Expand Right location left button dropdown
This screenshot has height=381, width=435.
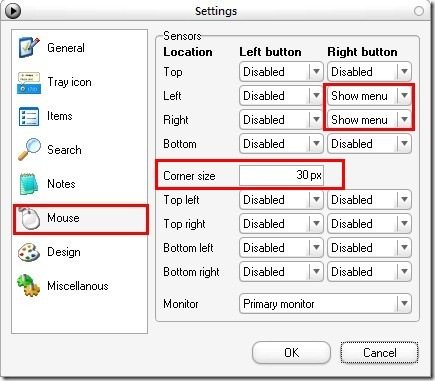coord(281,120)
